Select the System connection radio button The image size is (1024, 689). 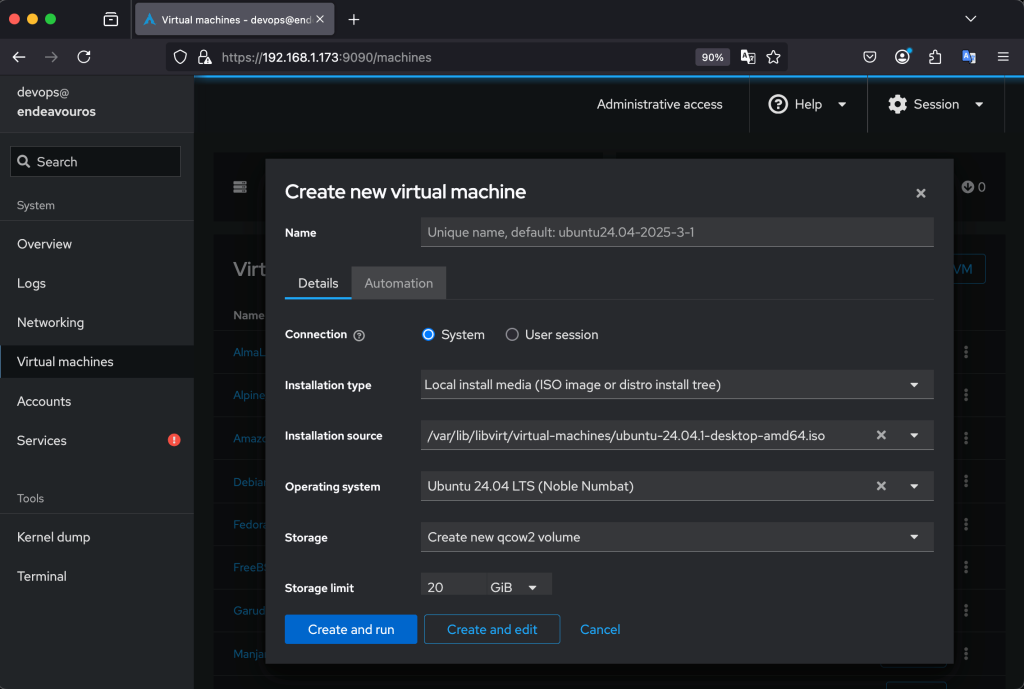point(429,335)
